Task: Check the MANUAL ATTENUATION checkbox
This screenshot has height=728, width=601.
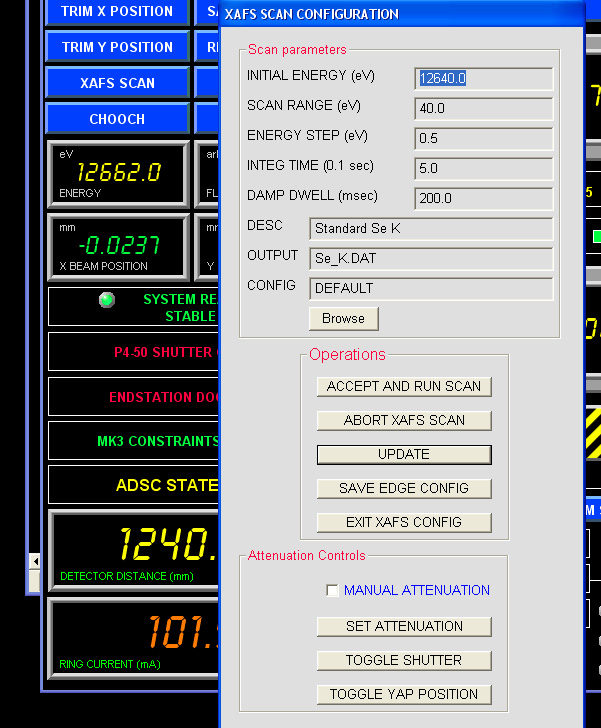Action: pos(332,591)
